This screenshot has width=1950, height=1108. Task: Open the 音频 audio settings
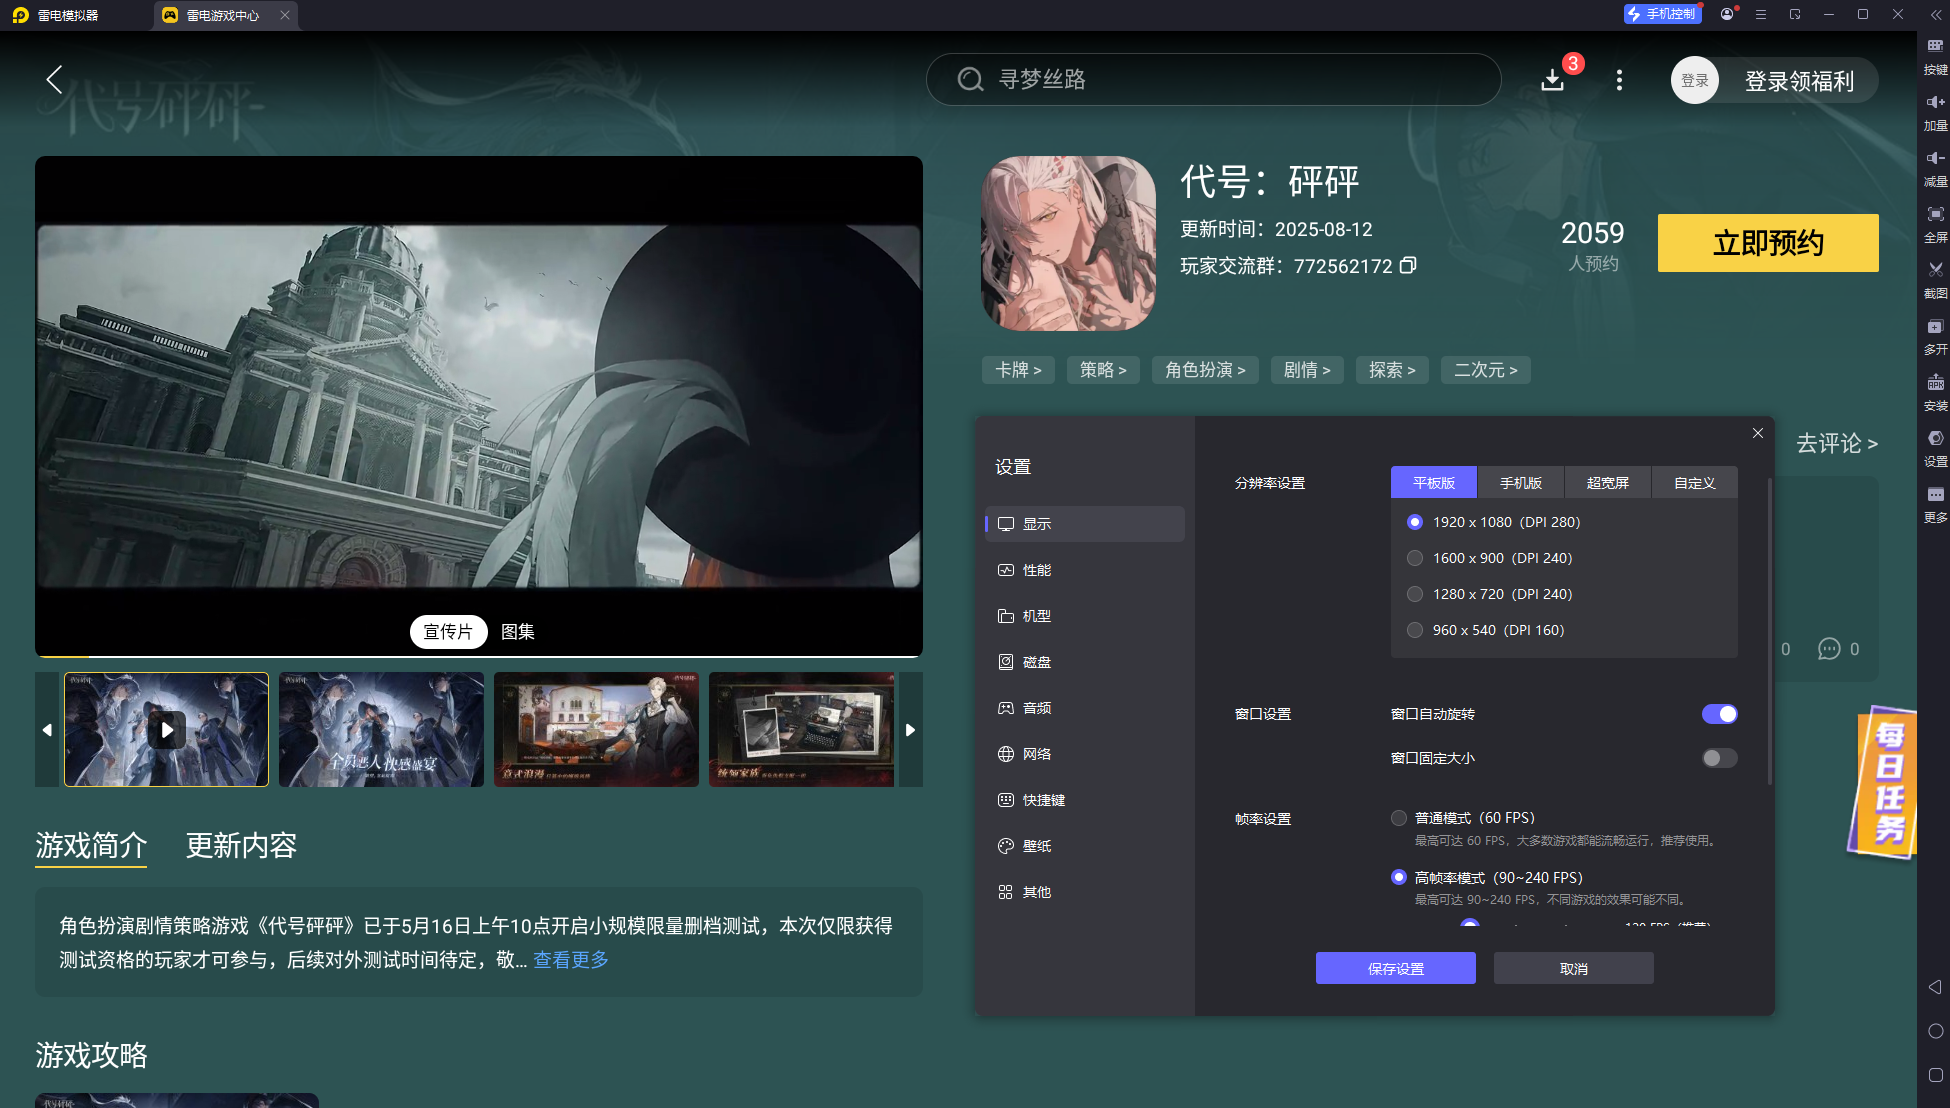1036,707
